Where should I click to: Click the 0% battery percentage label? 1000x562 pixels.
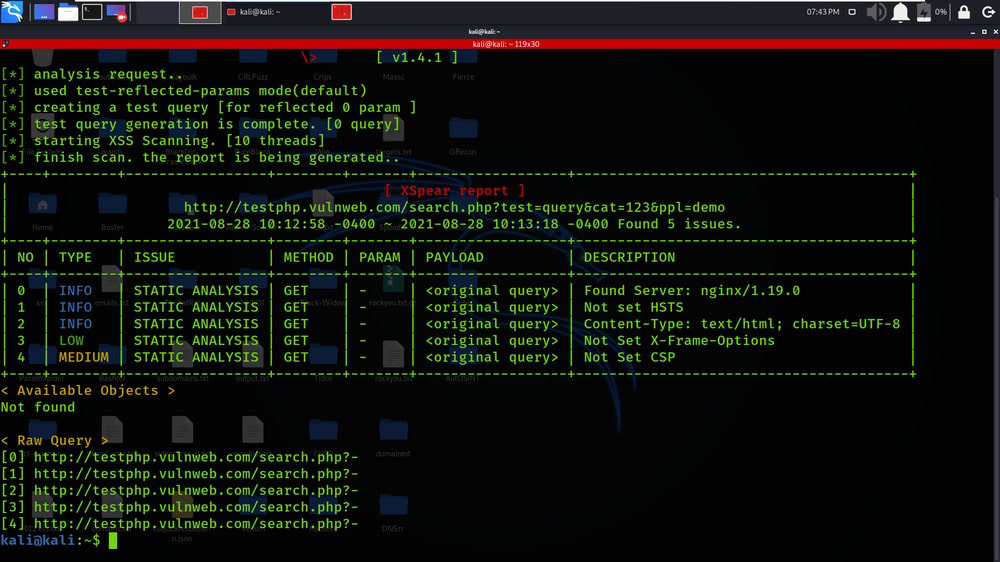click(x=941, y=11)
